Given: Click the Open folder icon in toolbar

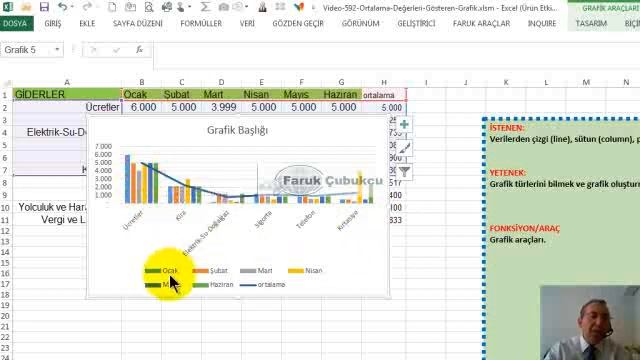Looking at the screenshot, I should click(26, 7).
